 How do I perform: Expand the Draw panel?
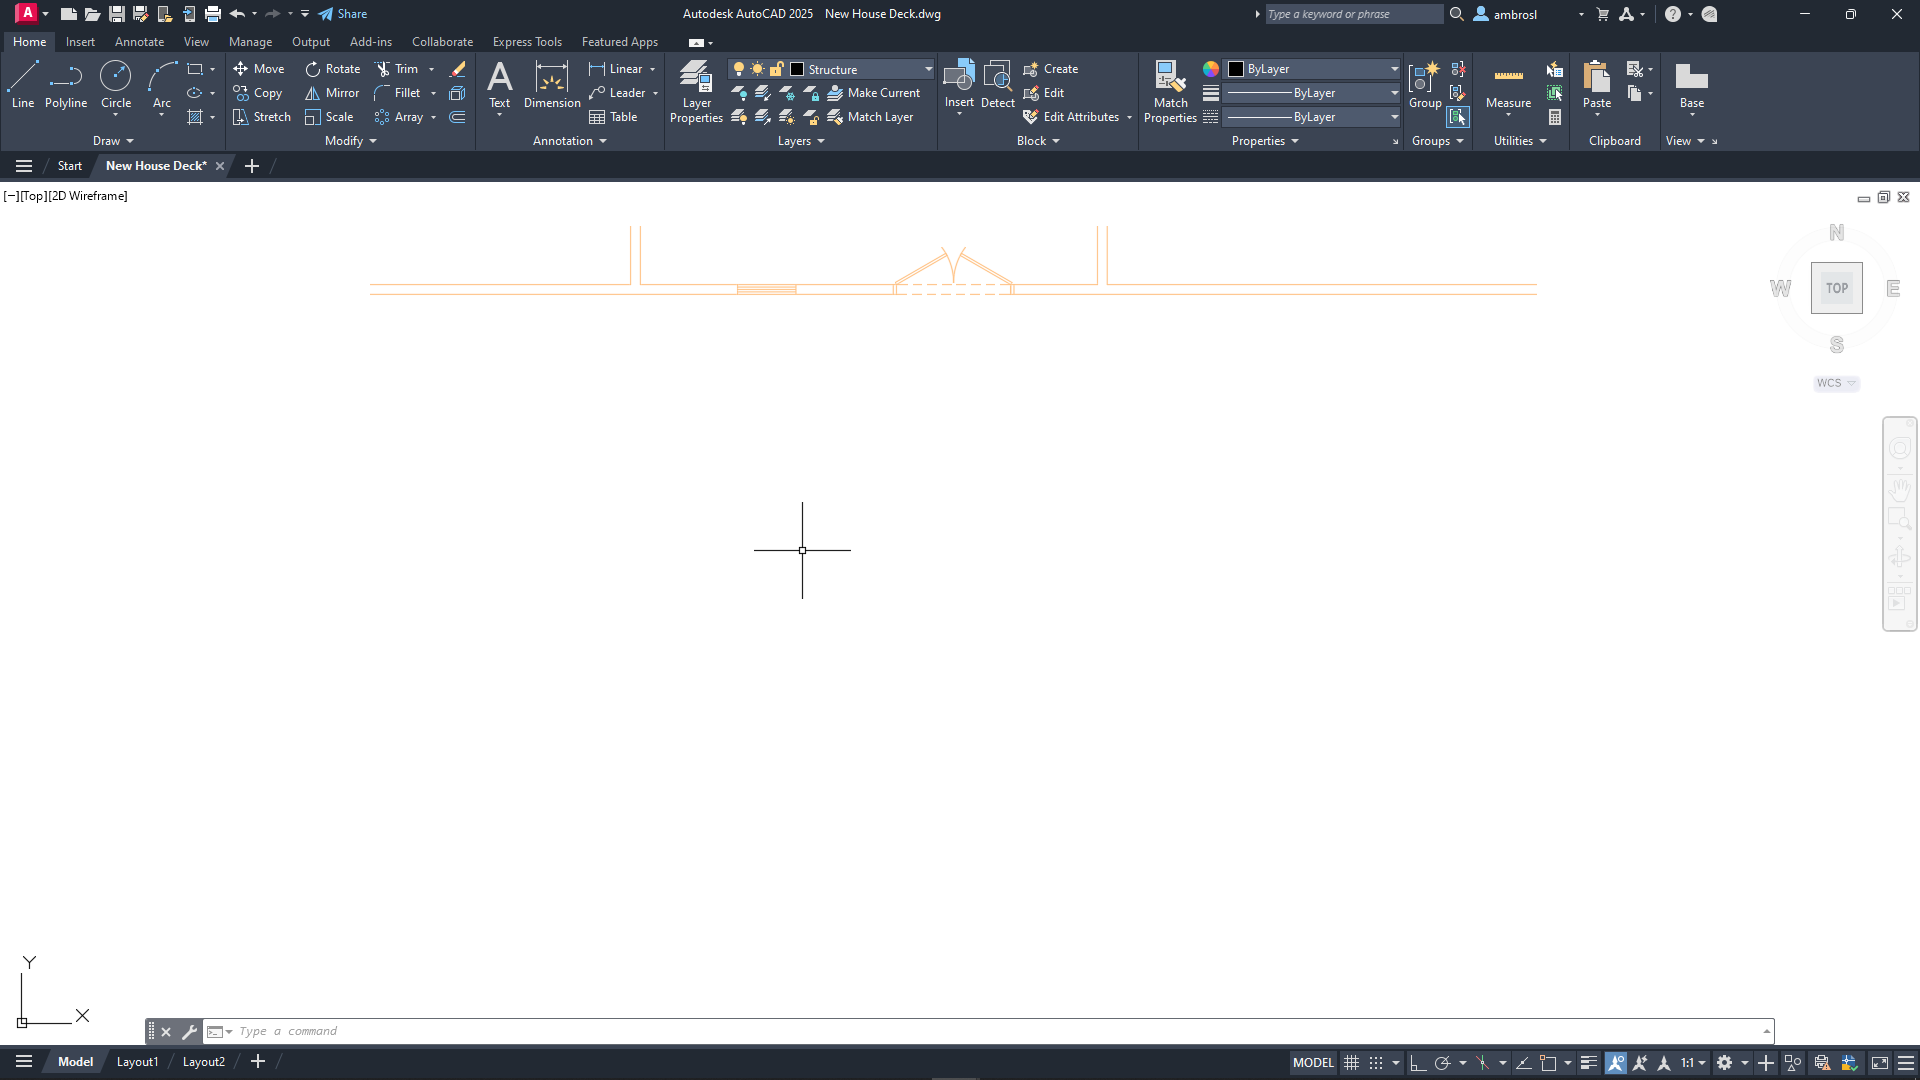113,141
